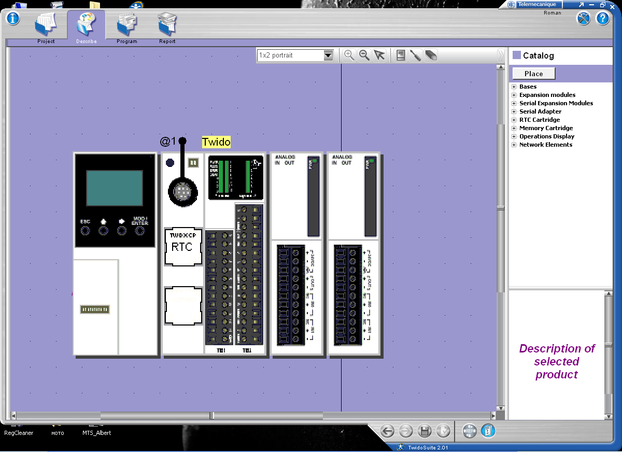Expand the Memory Cartridge node
The height and width of the screenshot is (452, 622).
click(514, 128)
